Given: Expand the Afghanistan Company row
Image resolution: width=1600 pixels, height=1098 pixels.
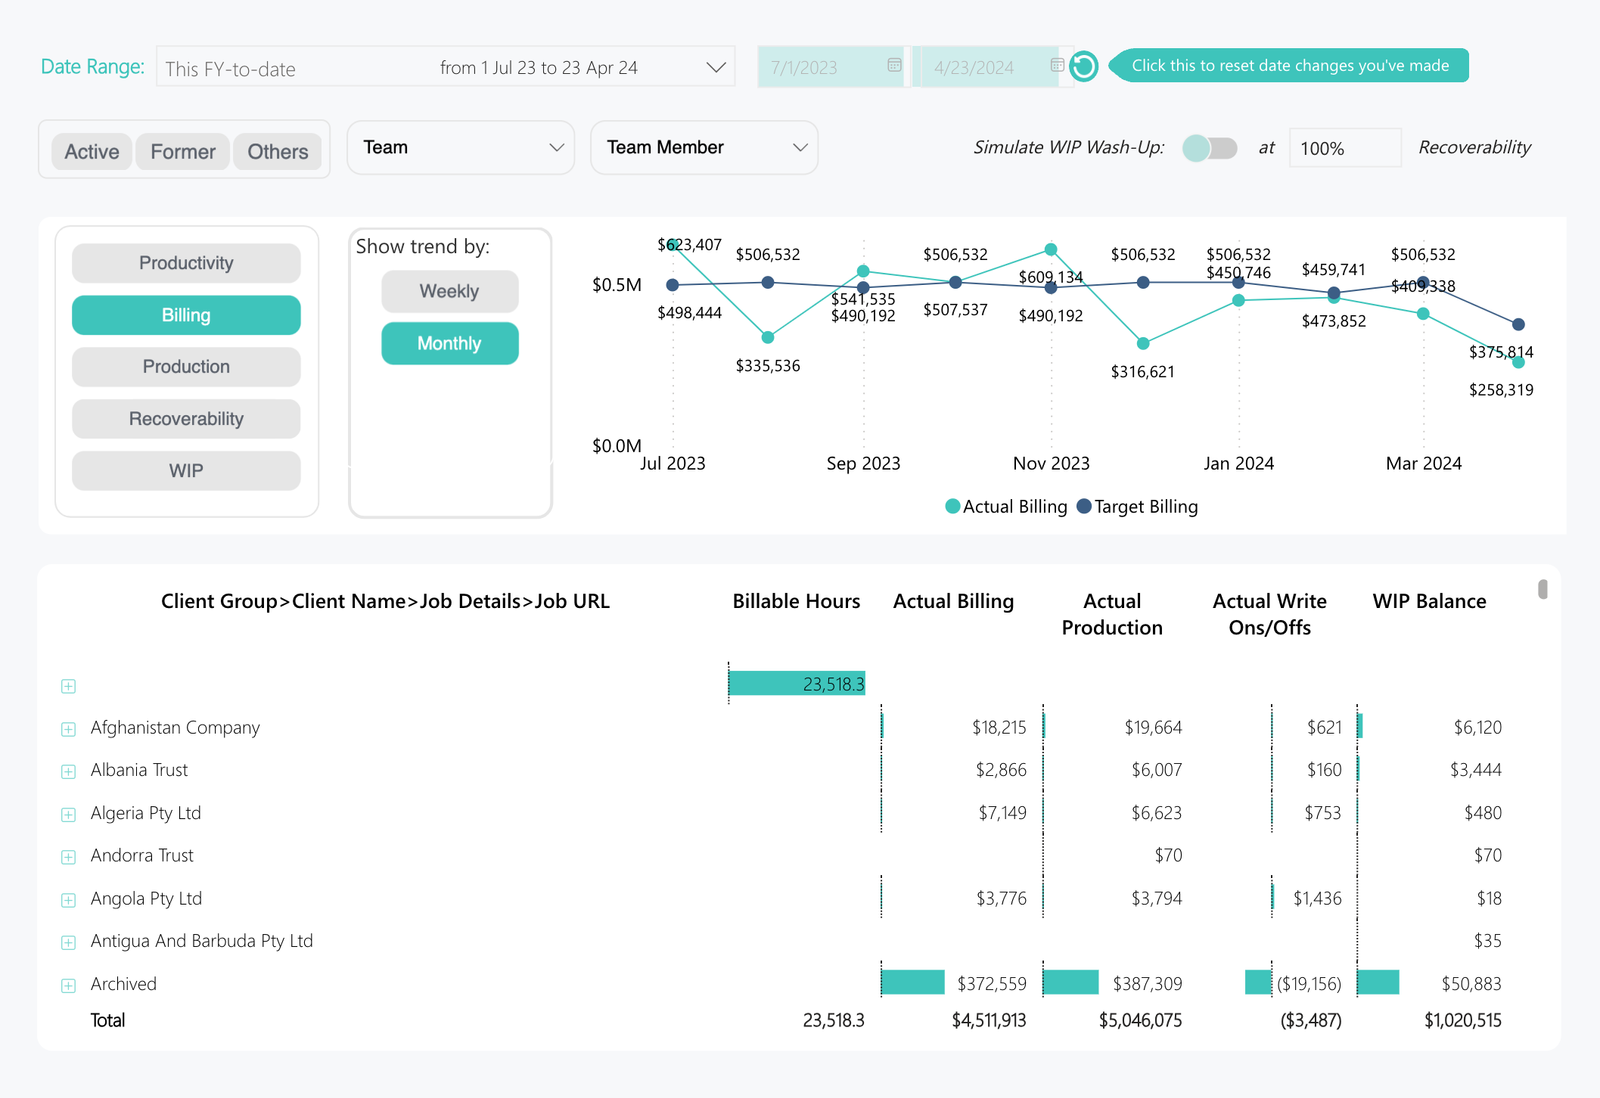Looking at the screenshot, I should coord(68,729).
